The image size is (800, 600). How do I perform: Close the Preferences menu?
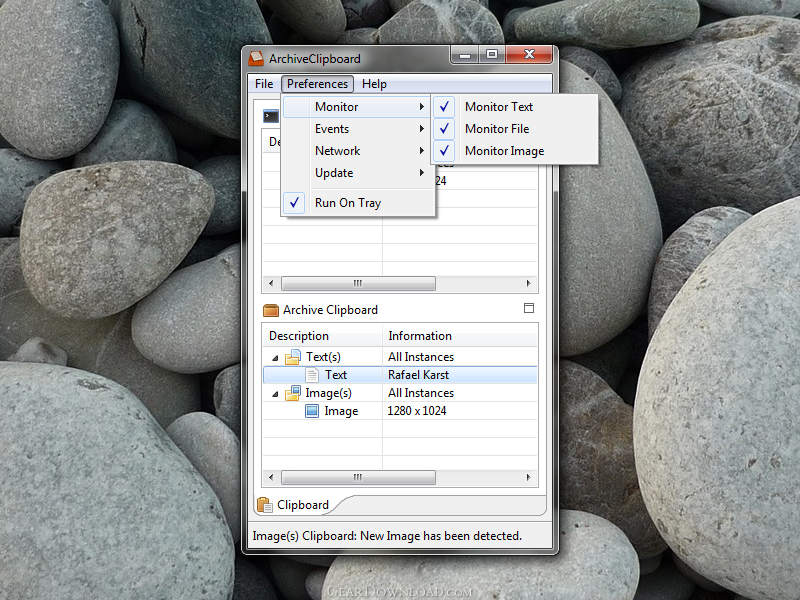point(317,84)
